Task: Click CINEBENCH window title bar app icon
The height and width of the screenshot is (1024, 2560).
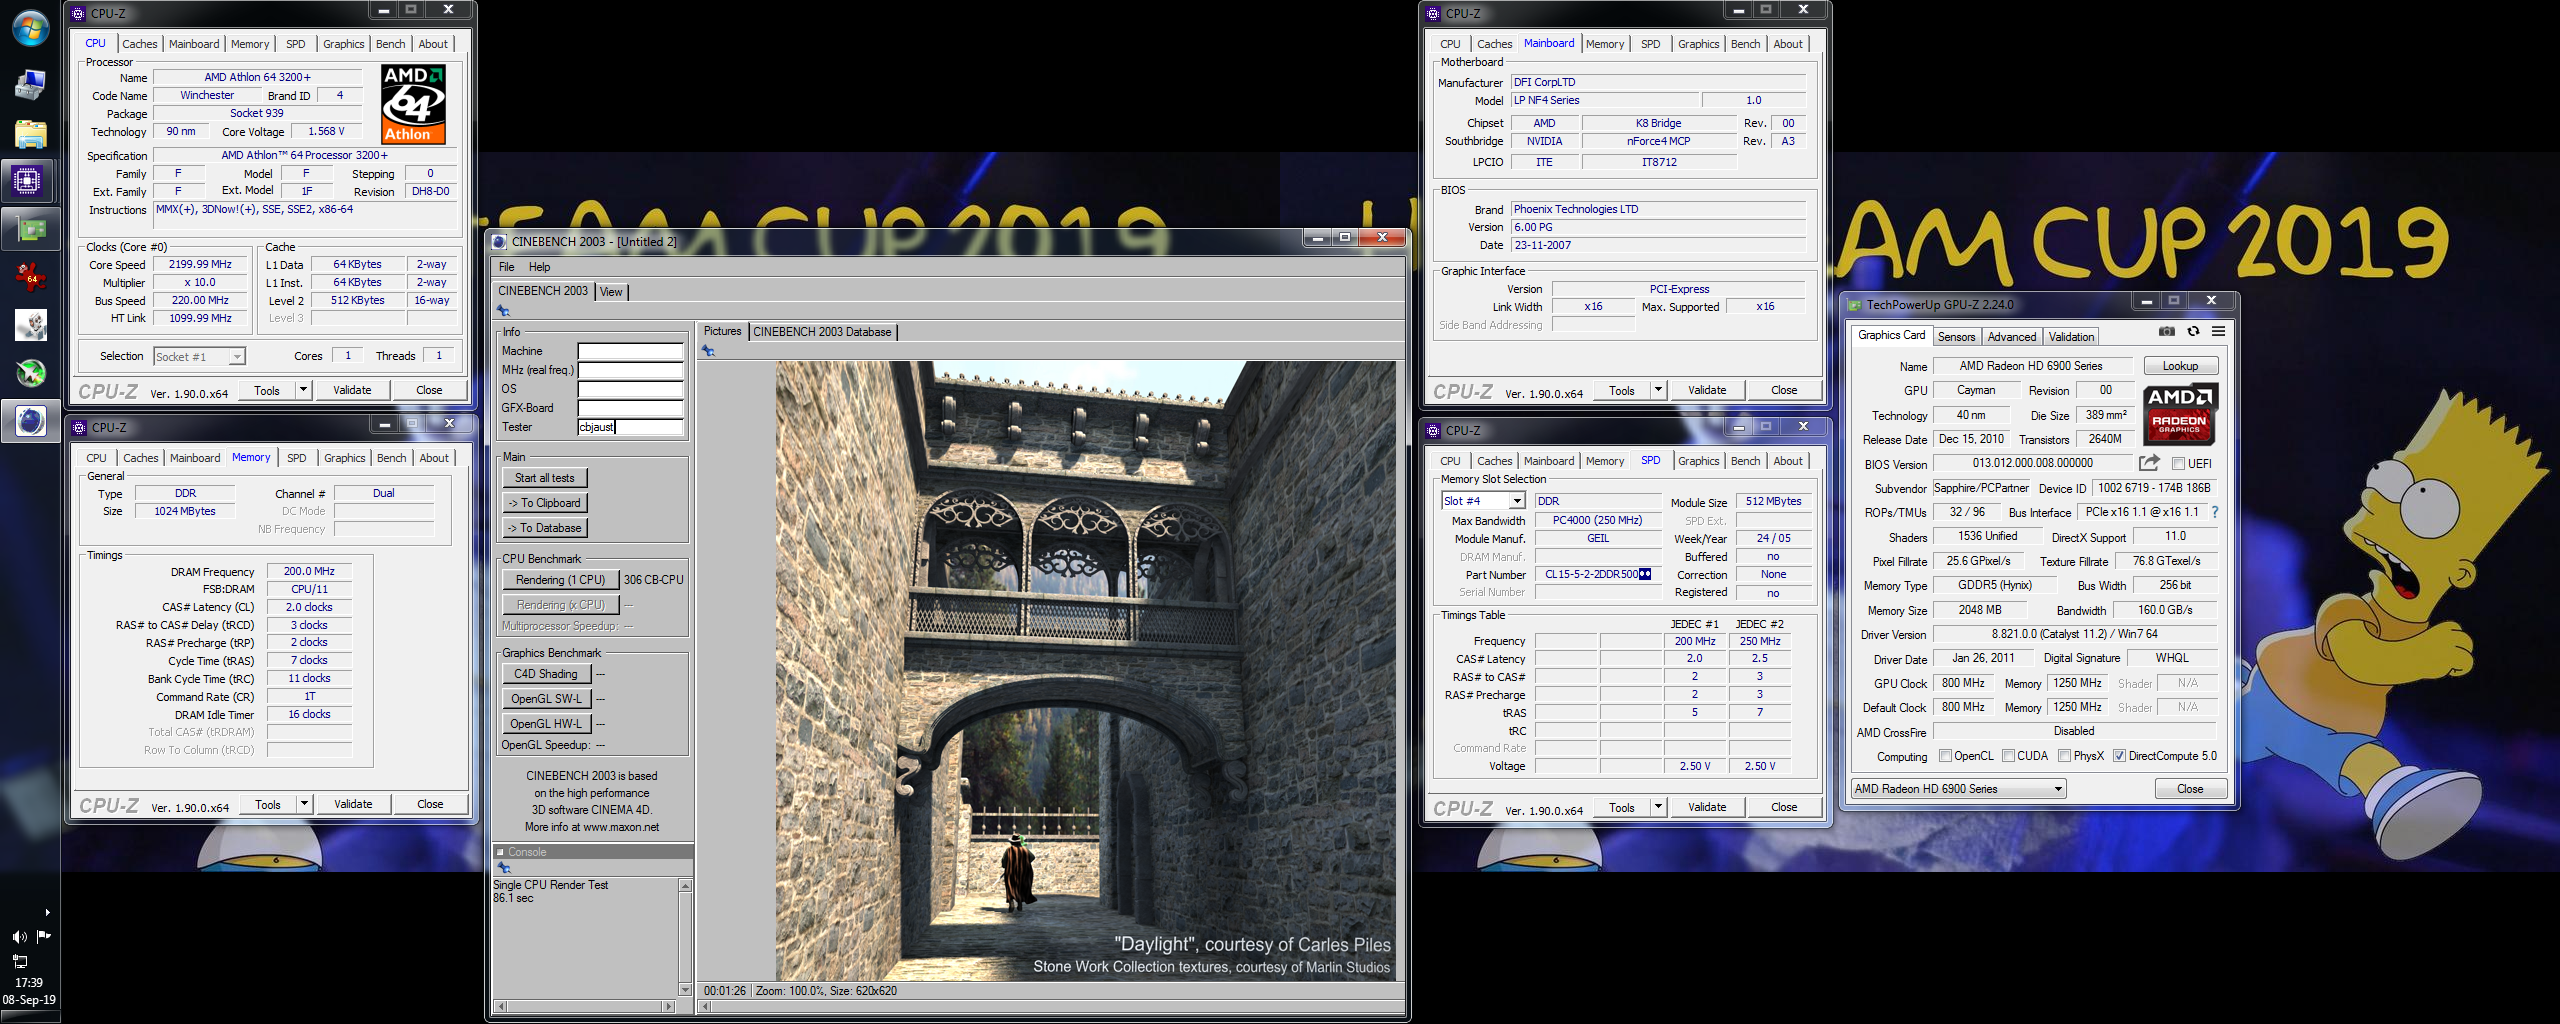Action: coord(499,241)
